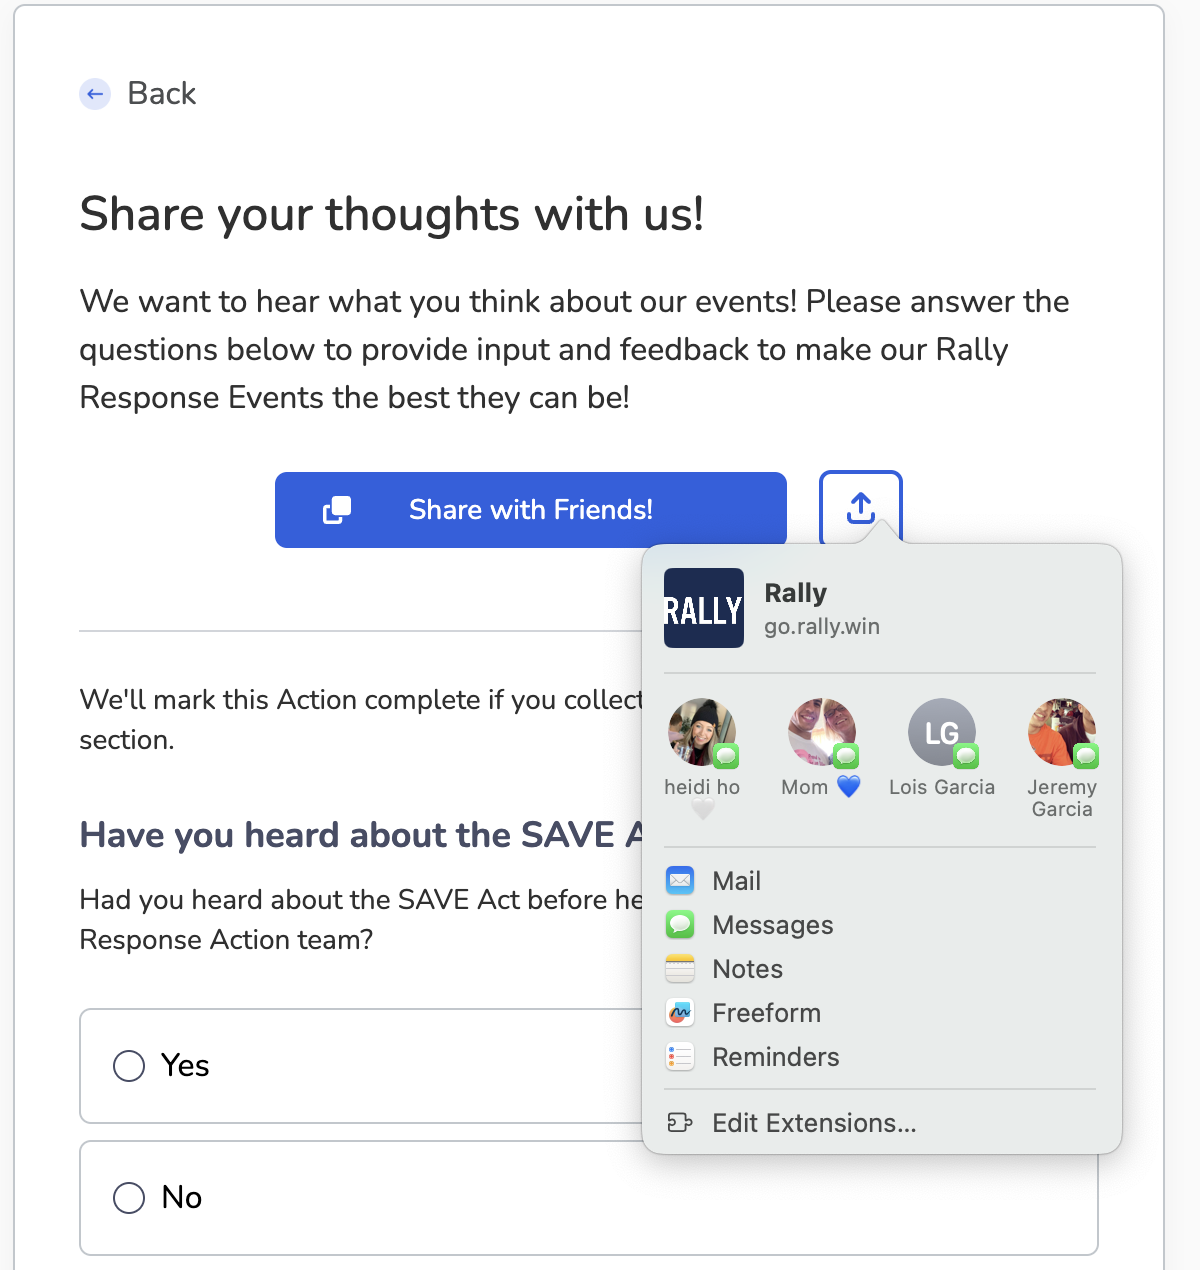Share to the Mom contact avatar
Viewport: 1200px width, 1270px height.
[x=822, y=733]
